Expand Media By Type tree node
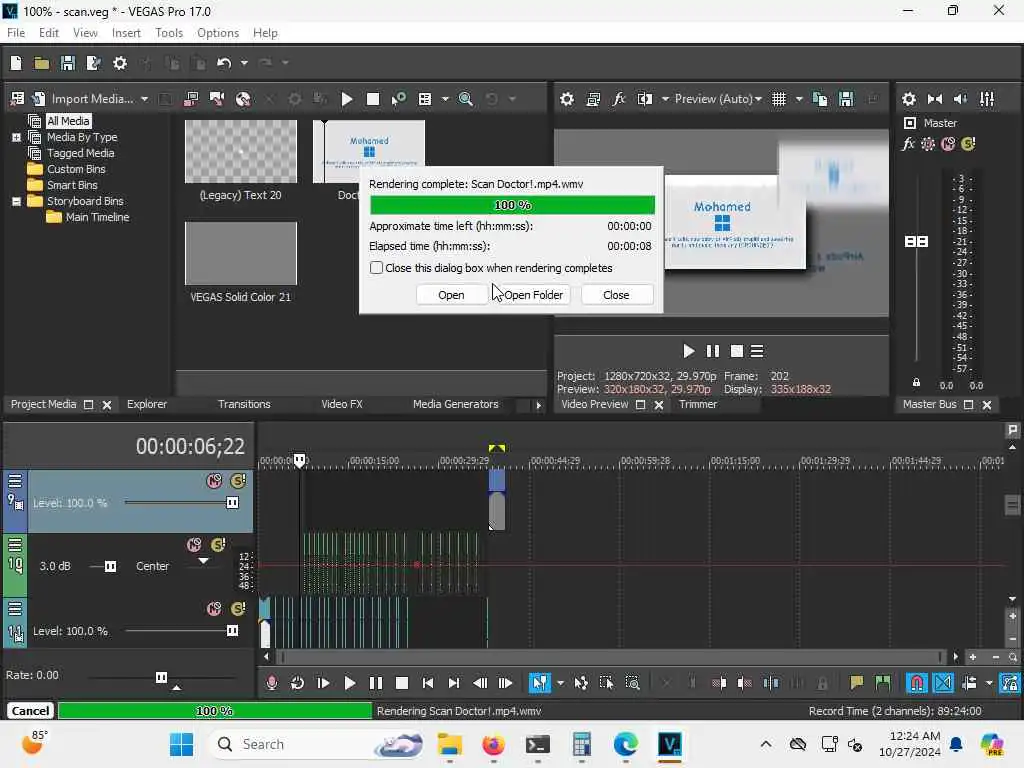This screenshot has height=768, width=1024. (16, 137)
